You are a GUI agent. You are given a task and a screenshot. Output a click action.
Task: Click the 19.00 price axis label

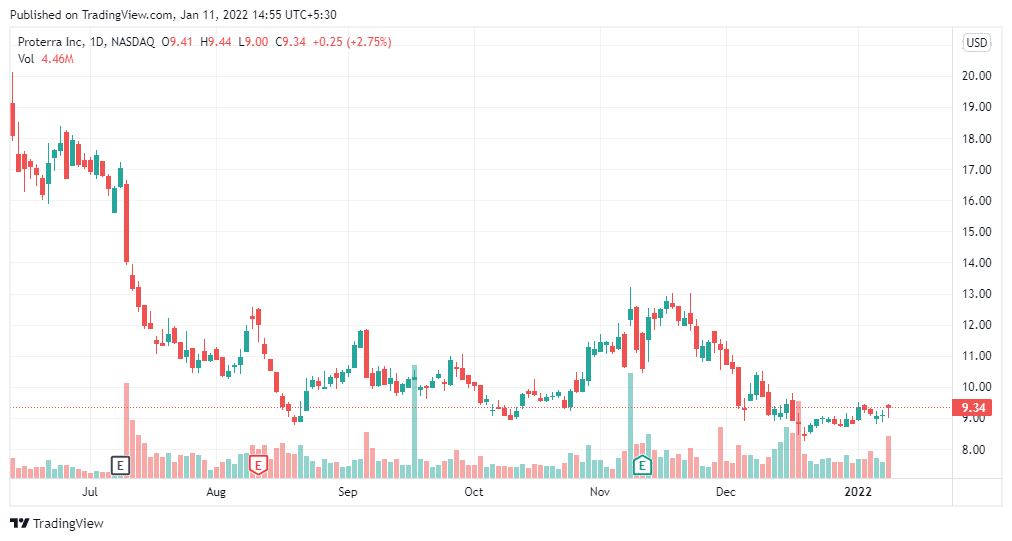pyautogui.click(x=977, y=107)
